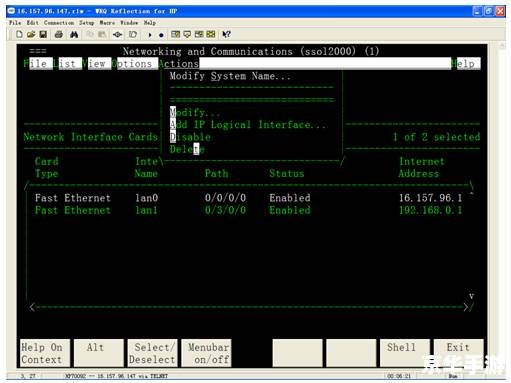Viewport: 511px width, 383px height.
Task: Choose Add IP Logical Interface entry
Action: [248, 125]
